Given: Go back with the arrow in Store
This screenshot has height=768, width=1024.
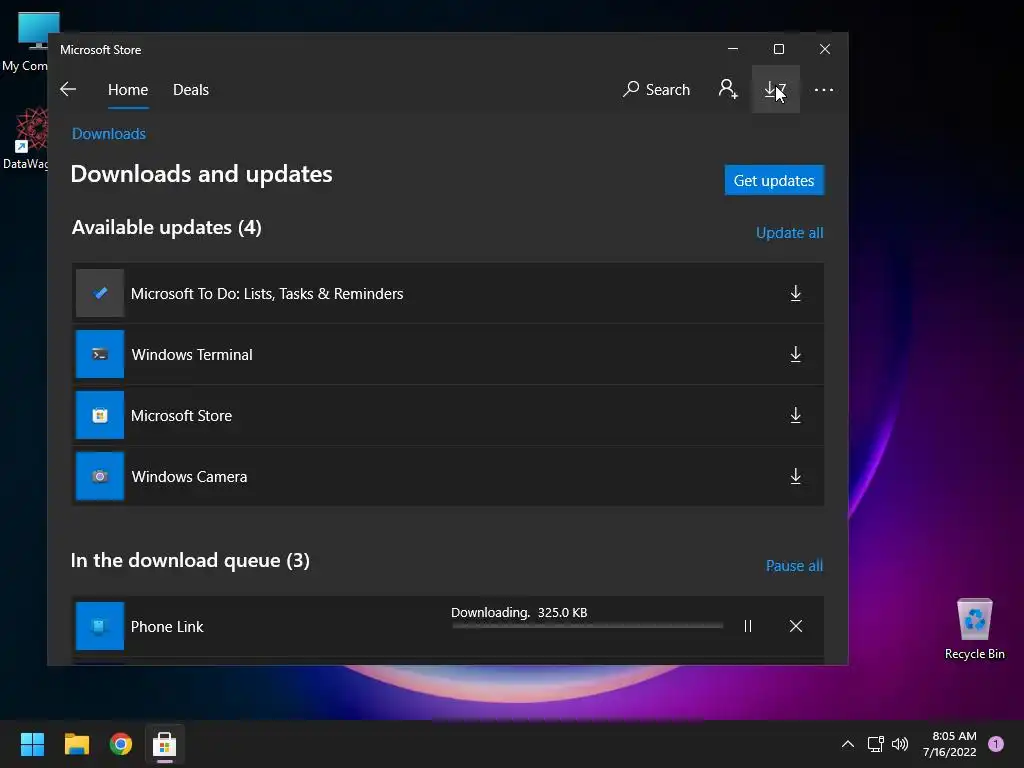Looking at the screenshot, I should click(x=68, y=89).
